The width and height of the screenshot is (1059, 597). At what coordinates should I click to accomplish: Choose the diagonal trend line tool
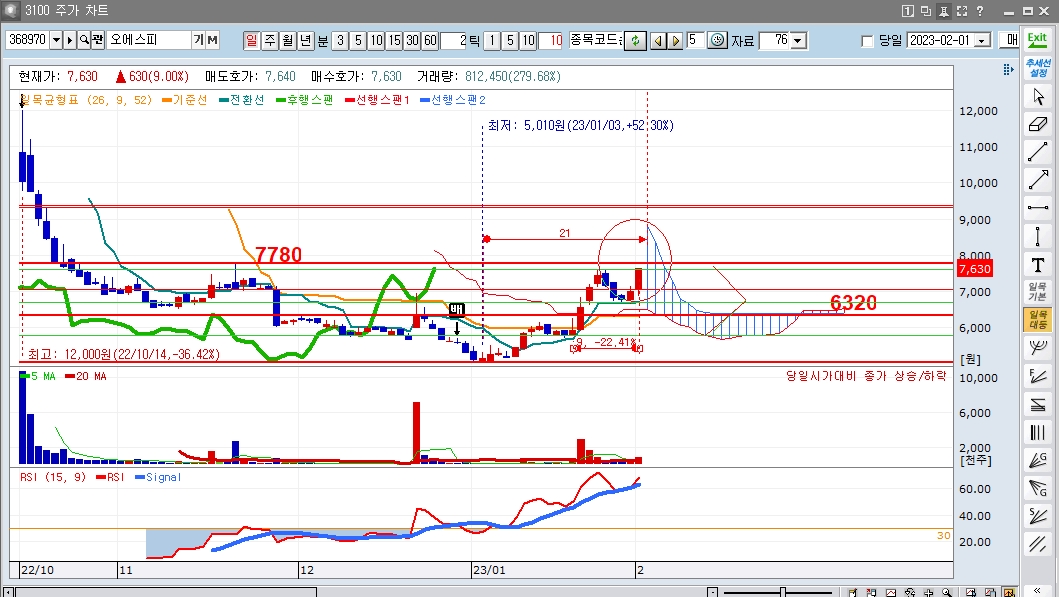(1038, 153)
